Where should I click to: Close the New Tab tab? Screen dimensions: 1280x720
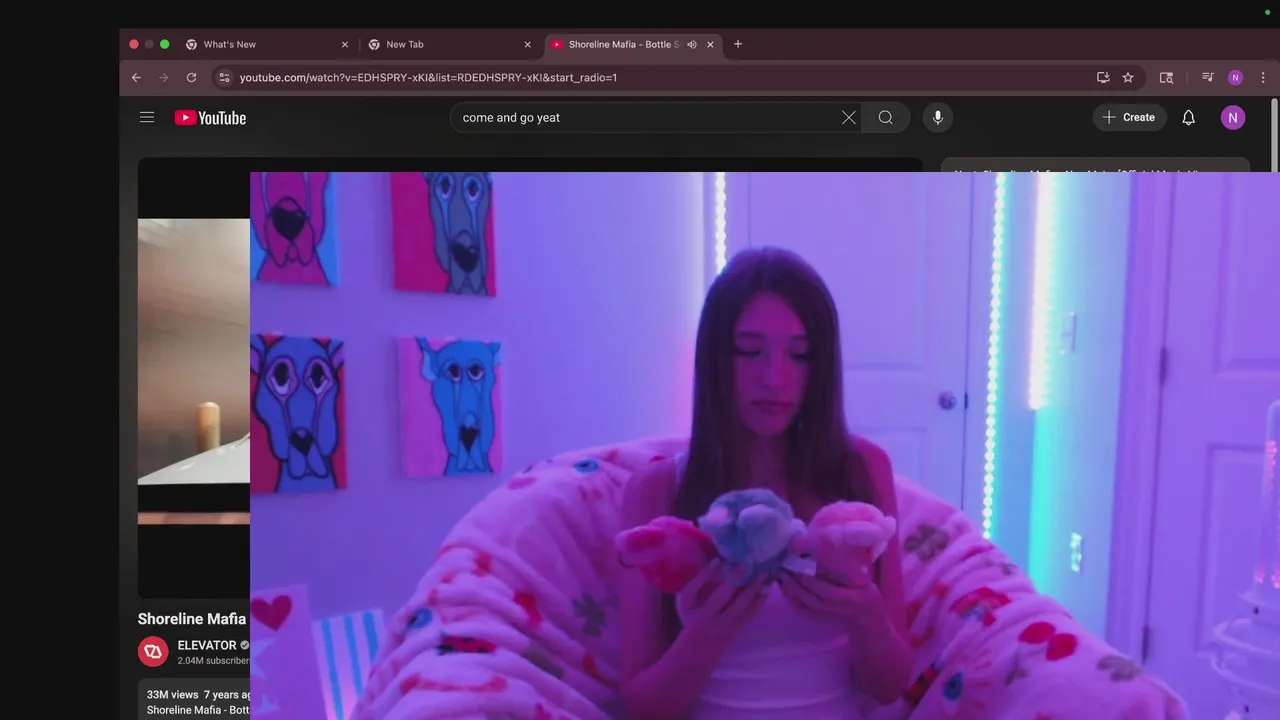528,44
